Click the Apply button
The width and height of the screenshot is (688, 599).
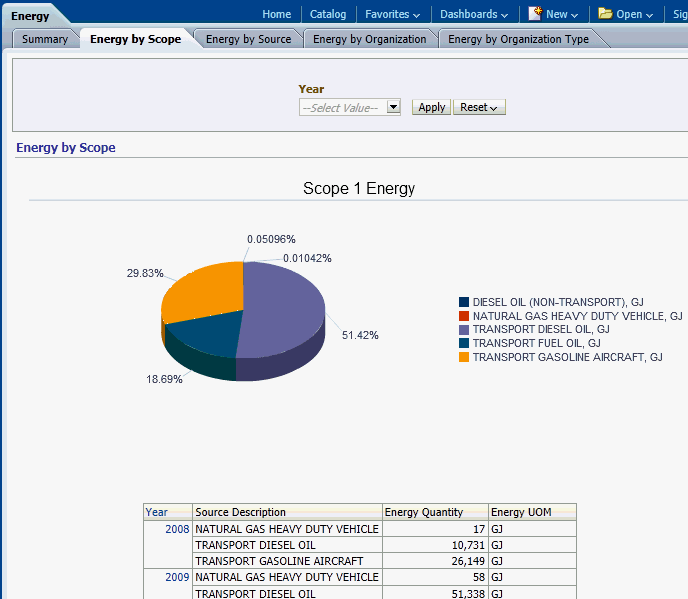(431, 107)
